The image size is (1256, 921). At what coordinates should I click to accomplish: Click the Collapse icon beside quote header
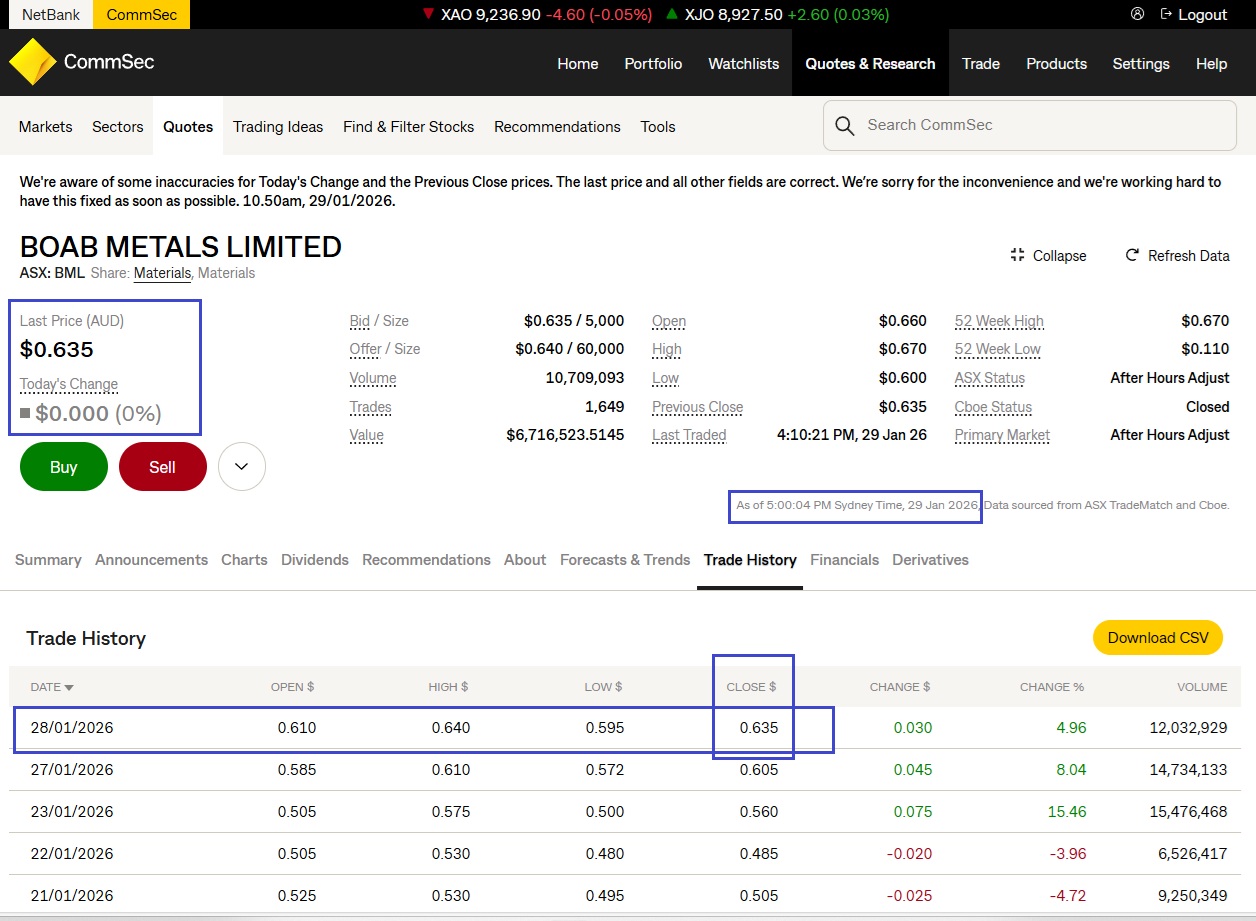[1017, 255]
